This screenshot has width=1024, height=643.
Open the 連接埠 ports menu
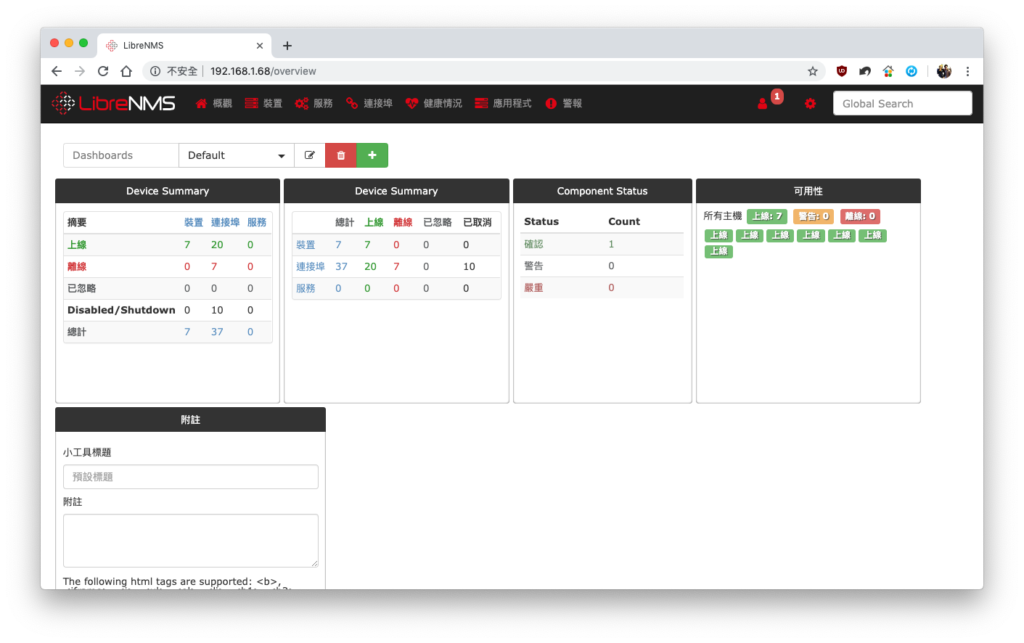tap(370, 104)
